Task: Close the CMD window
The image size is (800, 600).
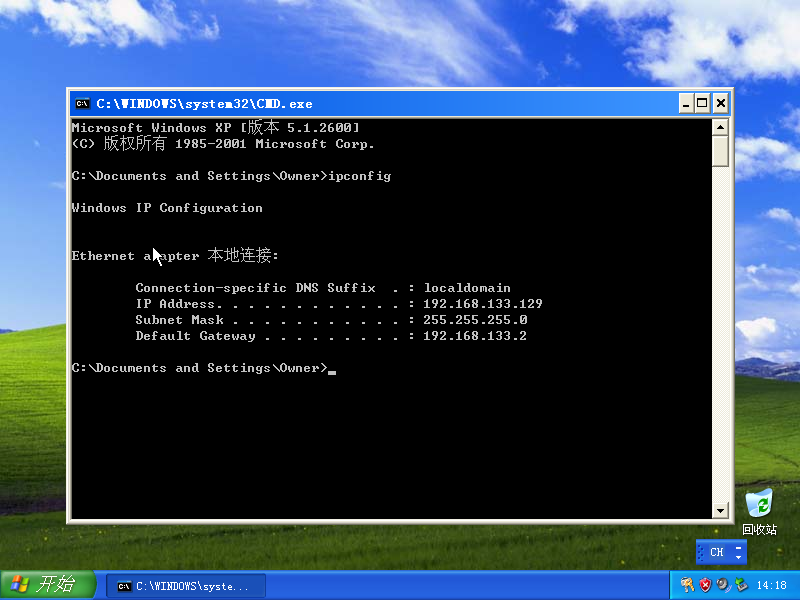Action: [720, 104]
